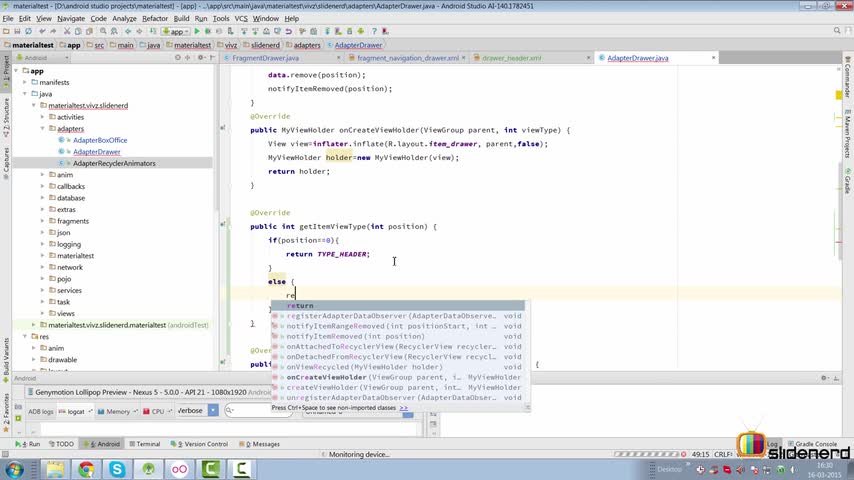Collapse the adapters folder in project tree
Screen dimensions: 854x480
pos(44,129)
